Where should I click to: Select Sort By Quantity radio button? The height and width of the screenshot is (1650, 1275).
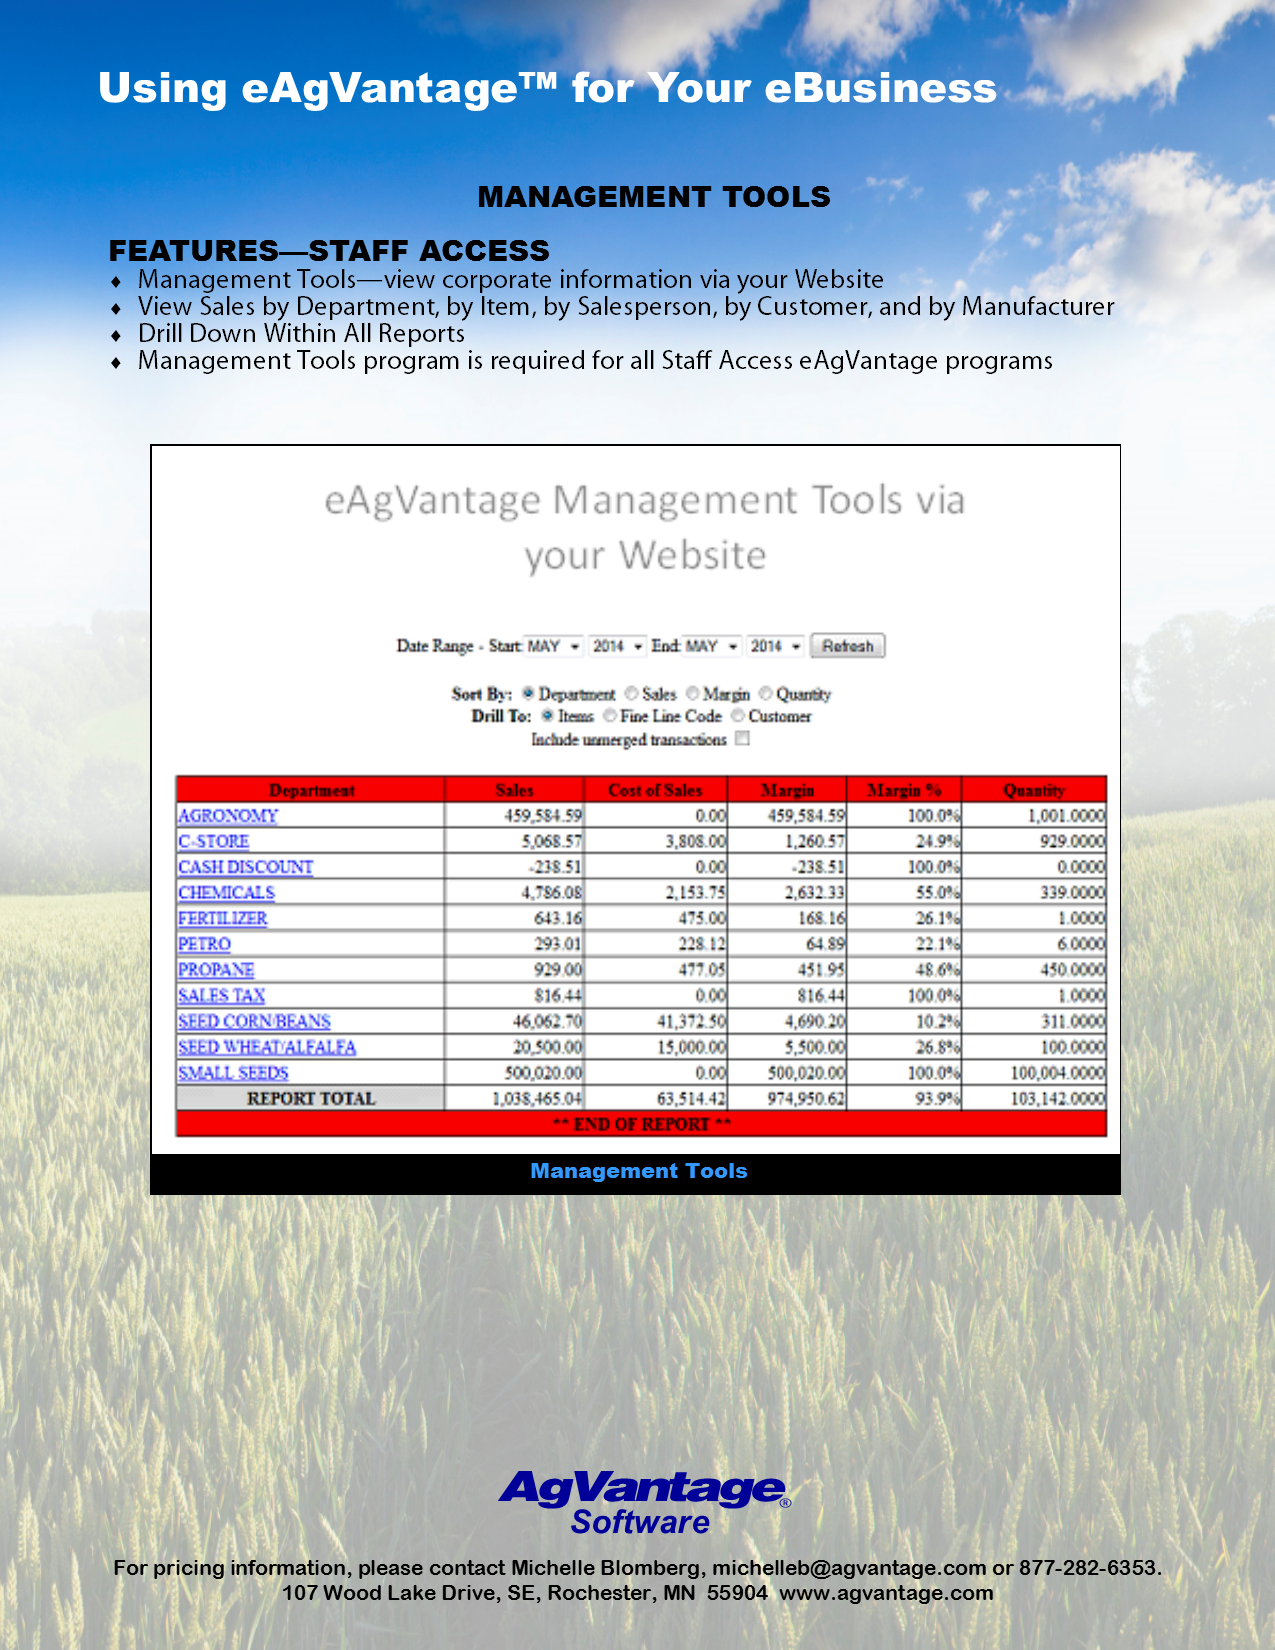tap(765, 693)
